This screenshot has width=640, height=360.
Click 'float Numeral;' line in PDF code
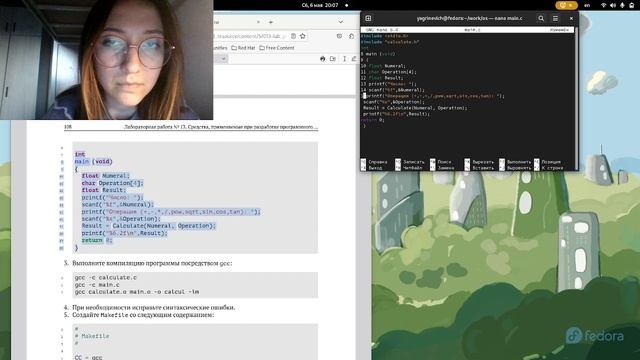[x=105, y=176]
